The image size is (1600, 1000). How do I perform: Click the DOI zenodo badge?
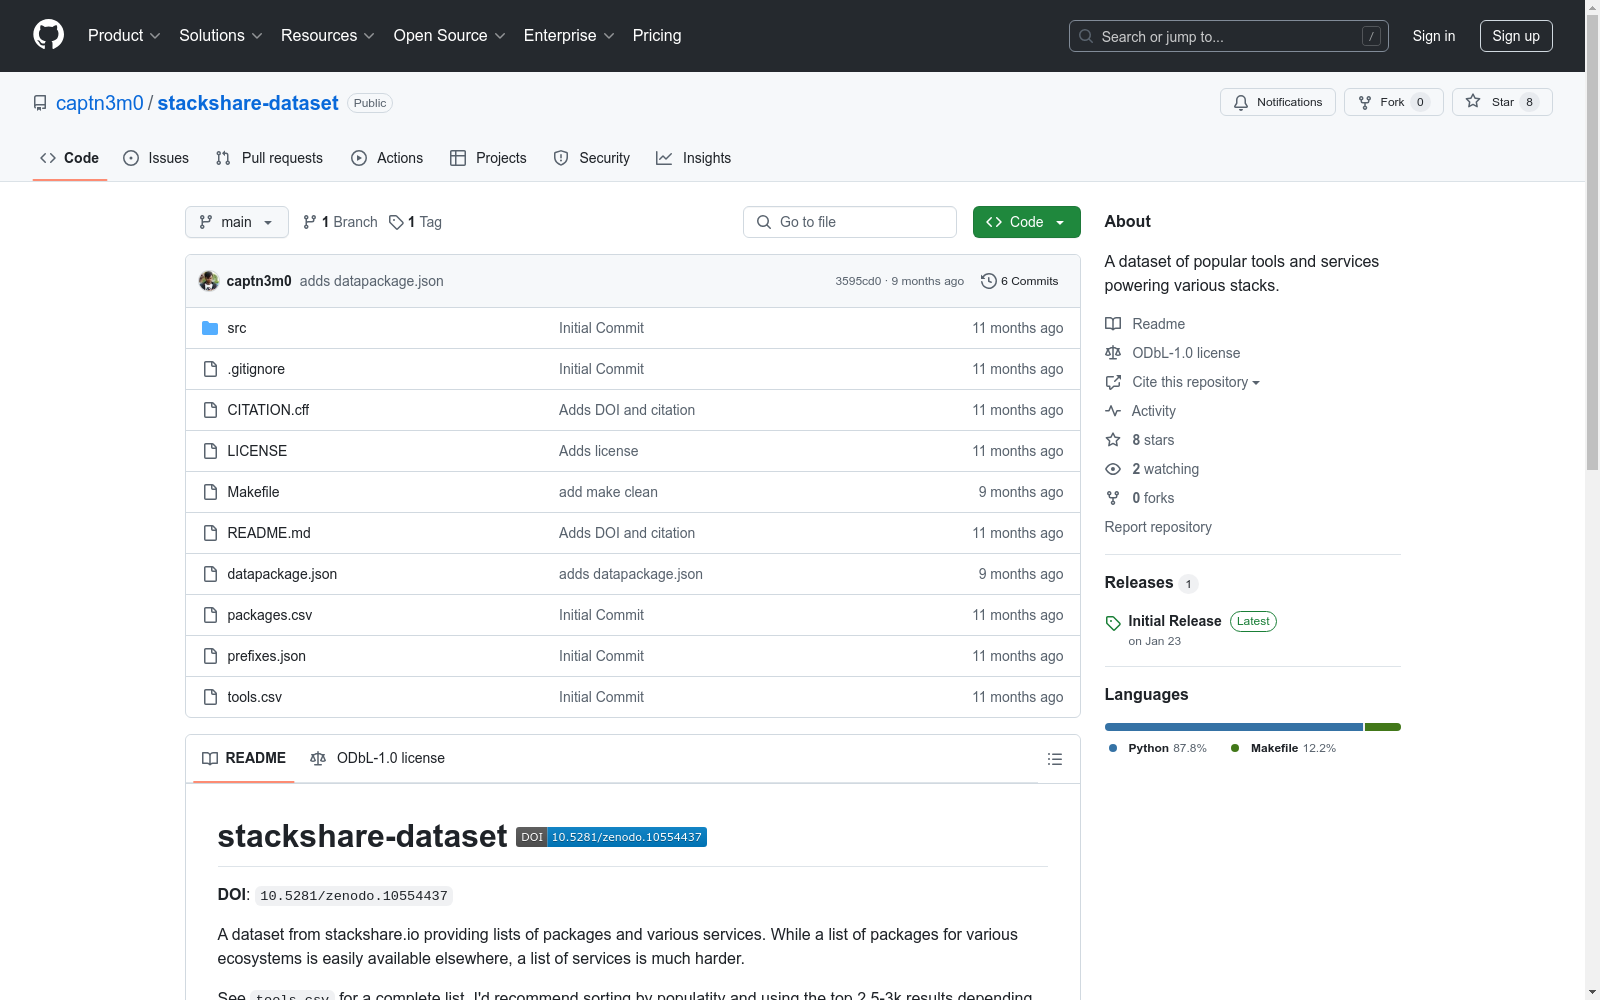point(611,837)
